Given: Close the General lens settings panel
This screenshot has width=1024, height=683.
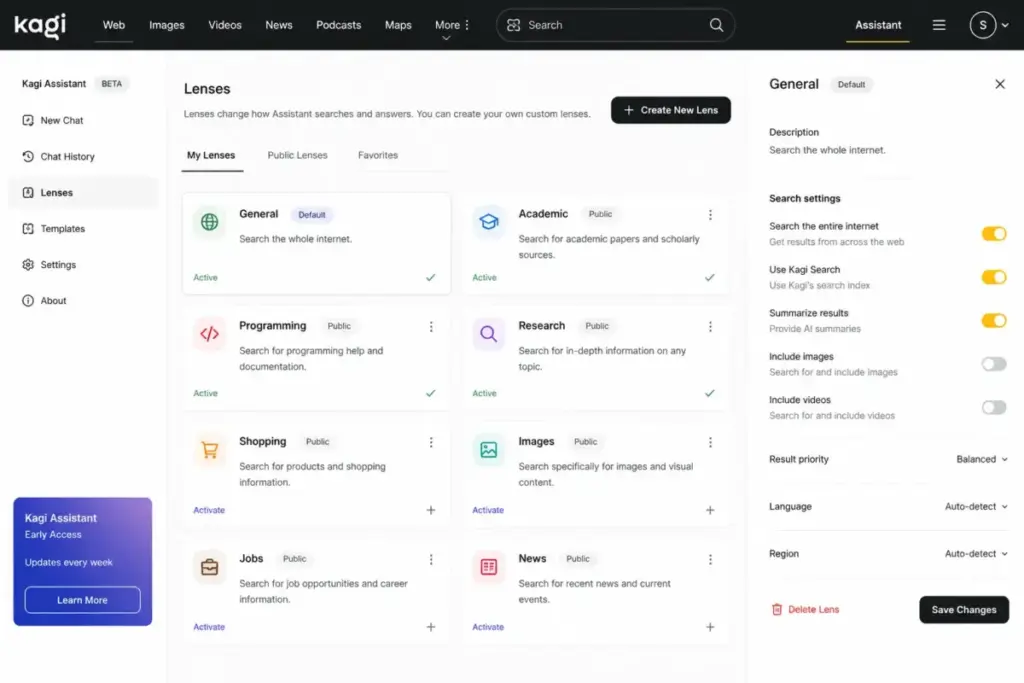Looking at the screenshot, I should [1000, 84].
